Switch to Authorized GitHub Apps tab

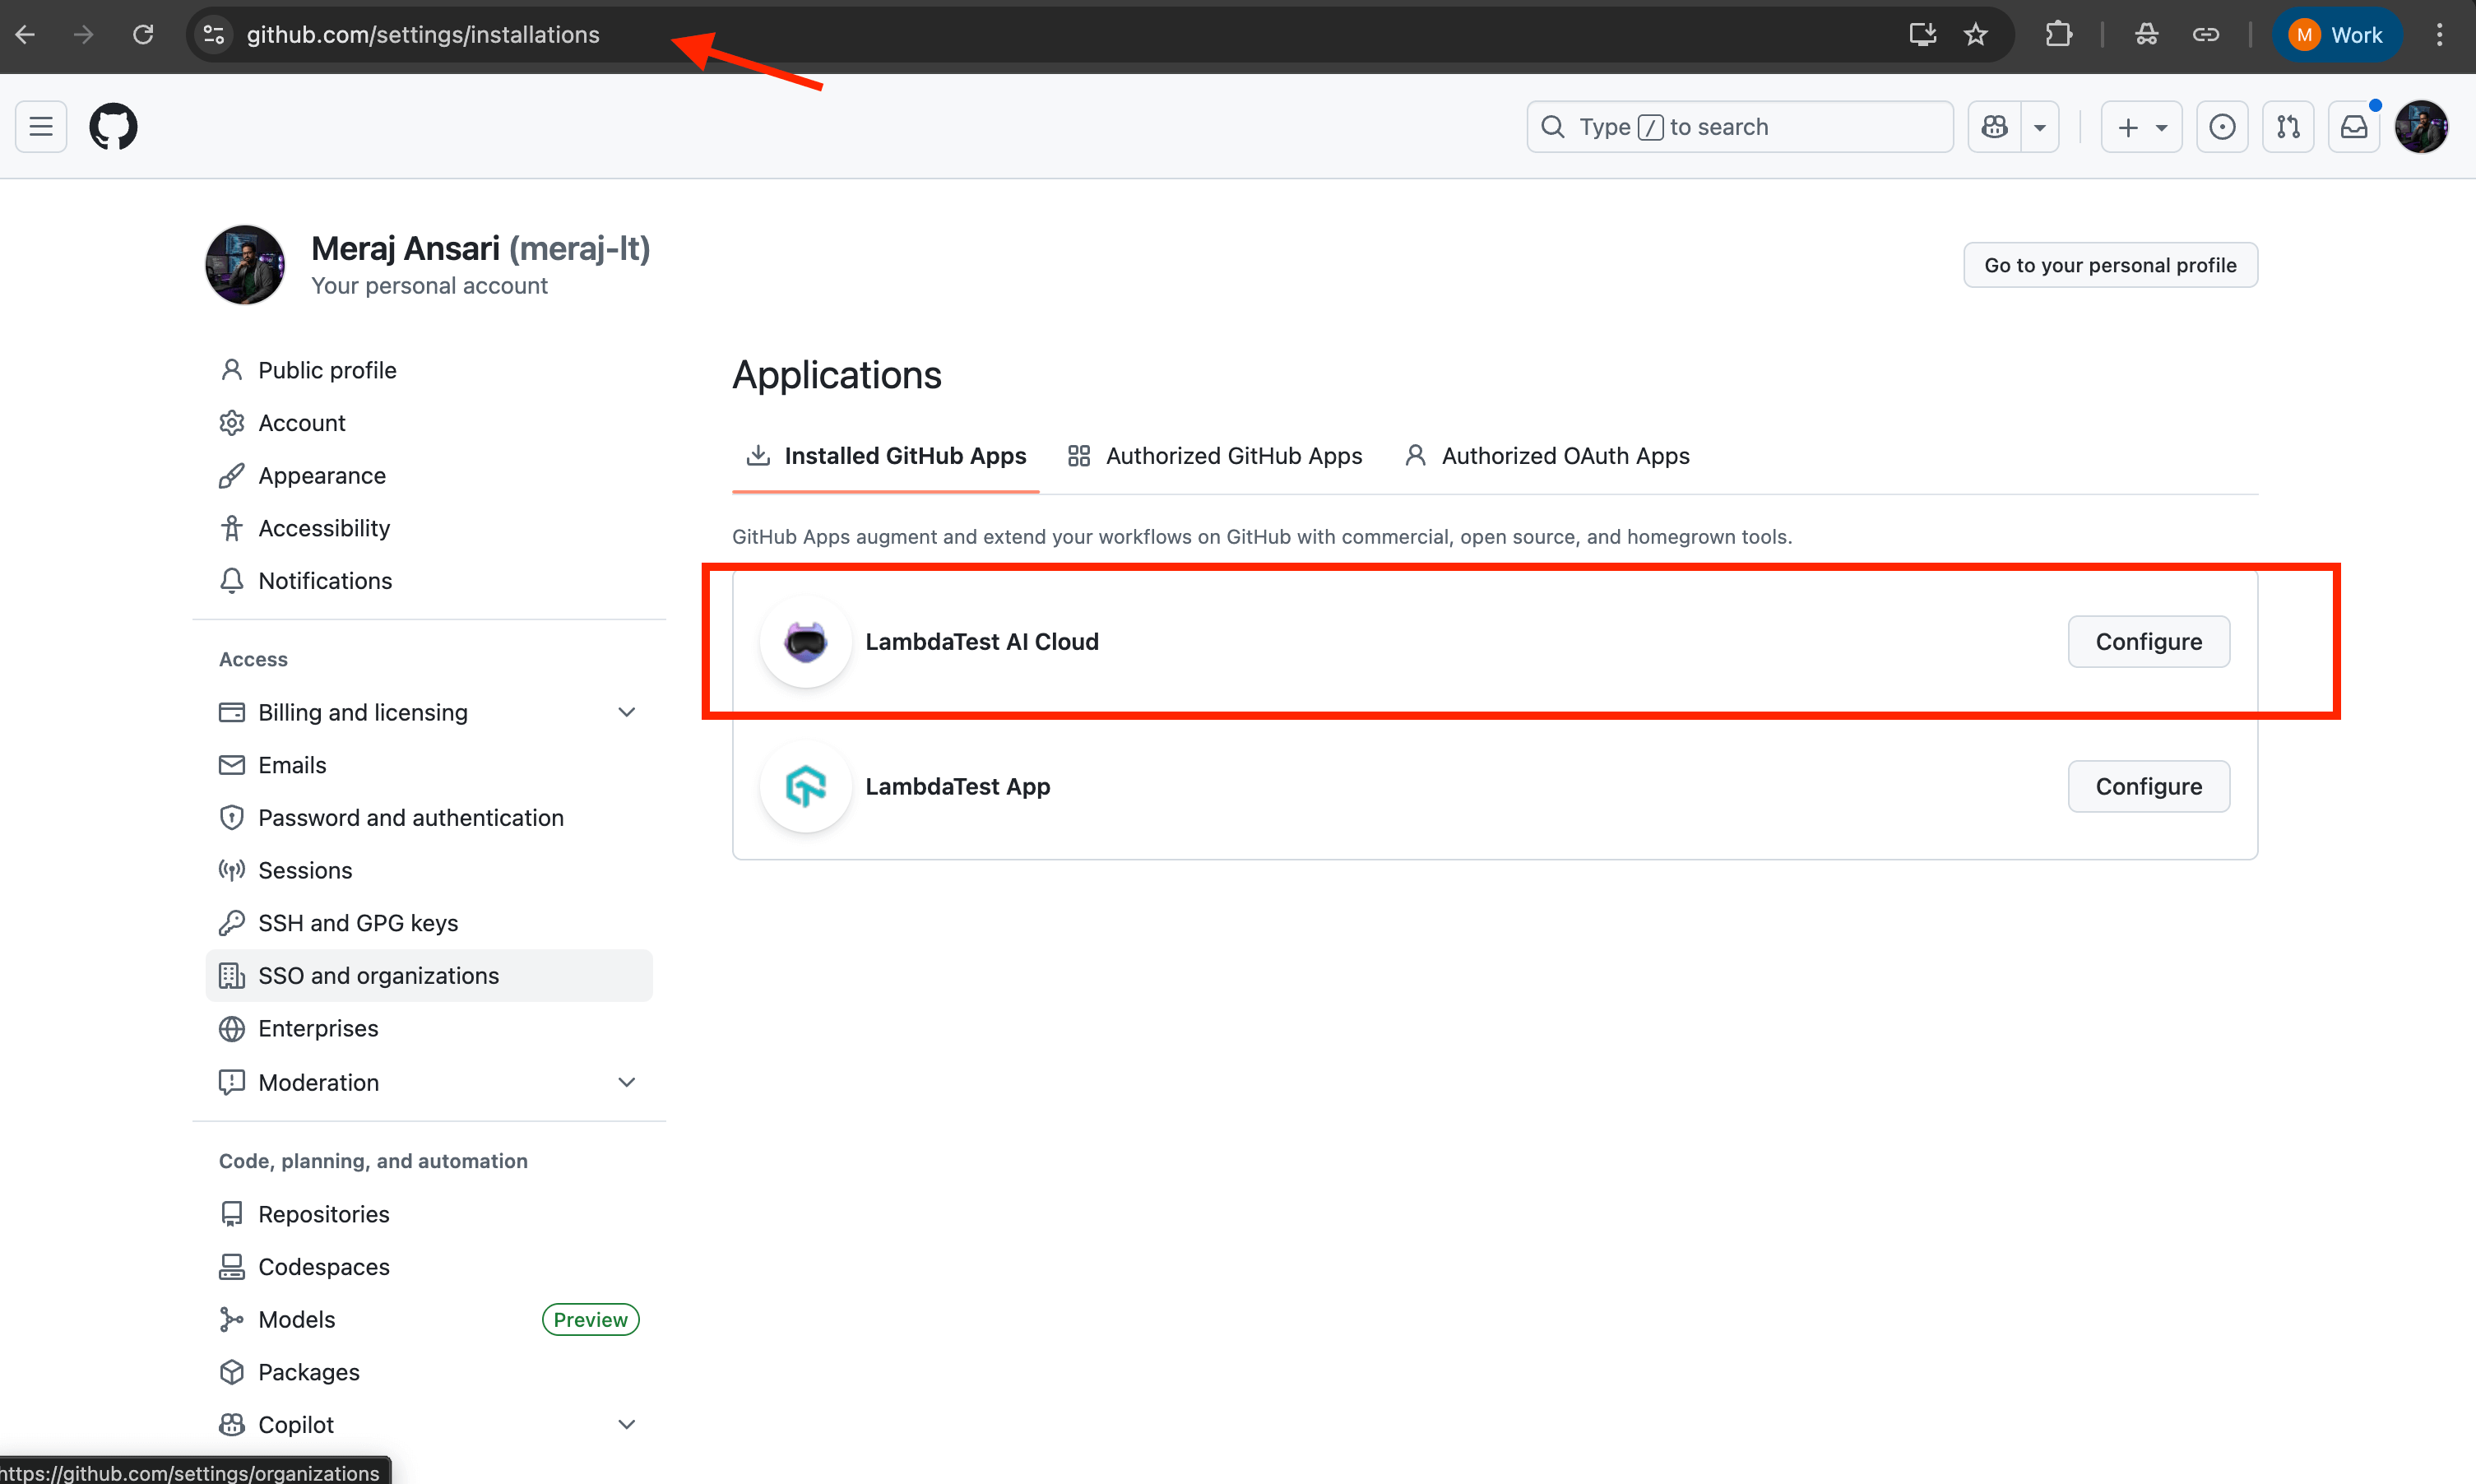tap(1215, 456)
